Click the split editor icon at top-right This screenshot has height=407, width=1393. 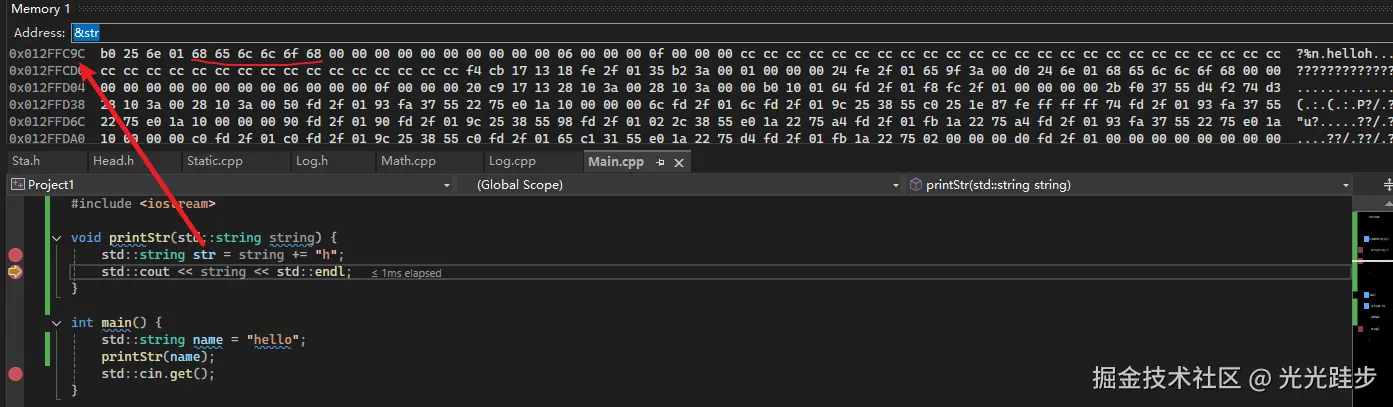[x=1387, y=185]
